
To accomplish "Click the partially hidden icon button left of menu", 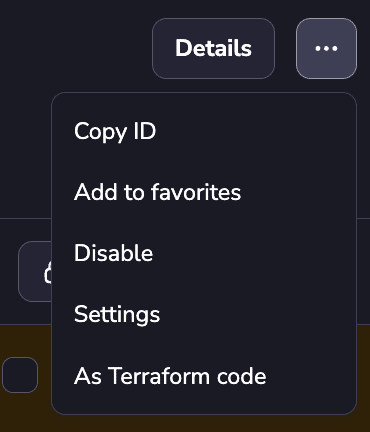I will point(35,271).
